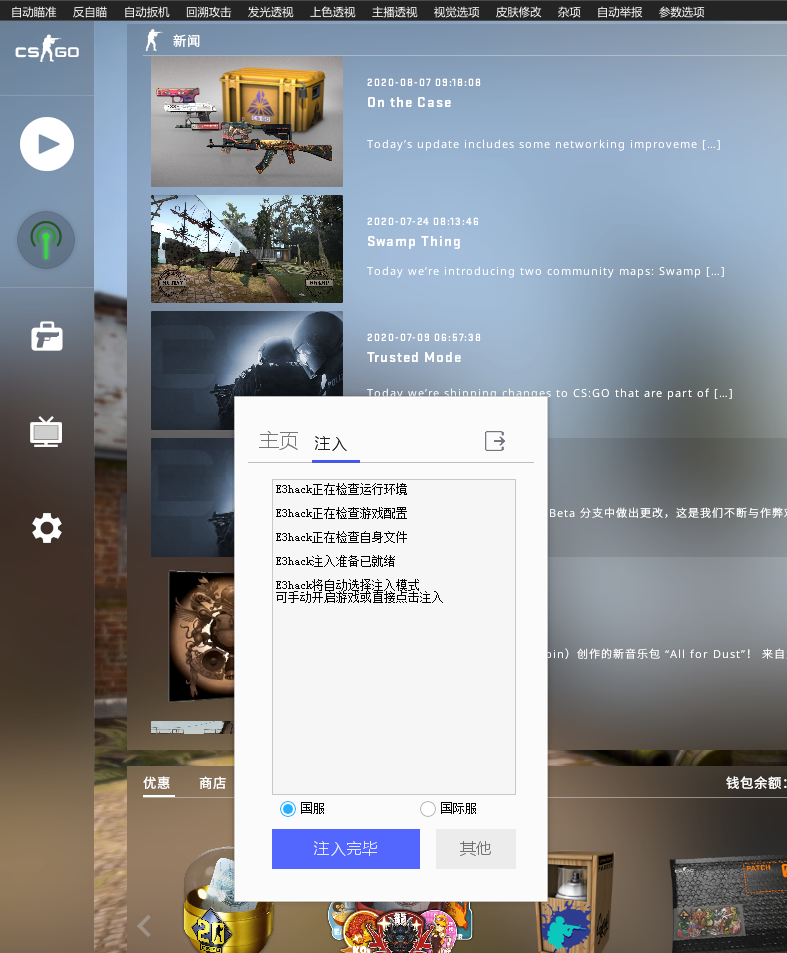Open the settings gear icon

(x=47, y=528)
